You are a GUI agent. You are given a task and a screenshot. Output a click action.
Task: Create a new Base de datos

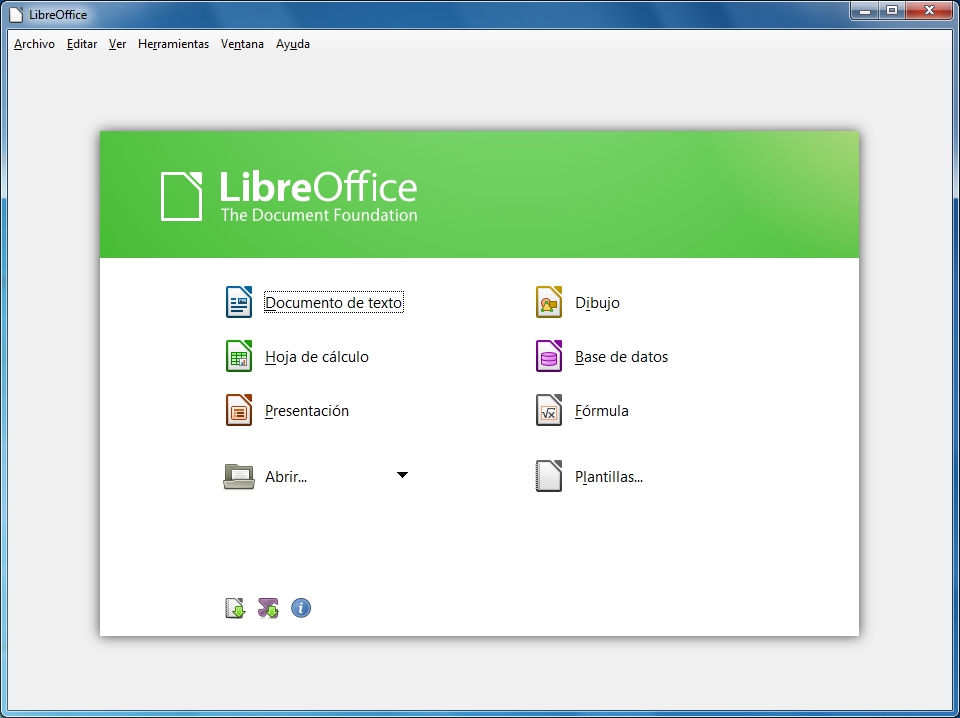(x=621, y=356)
